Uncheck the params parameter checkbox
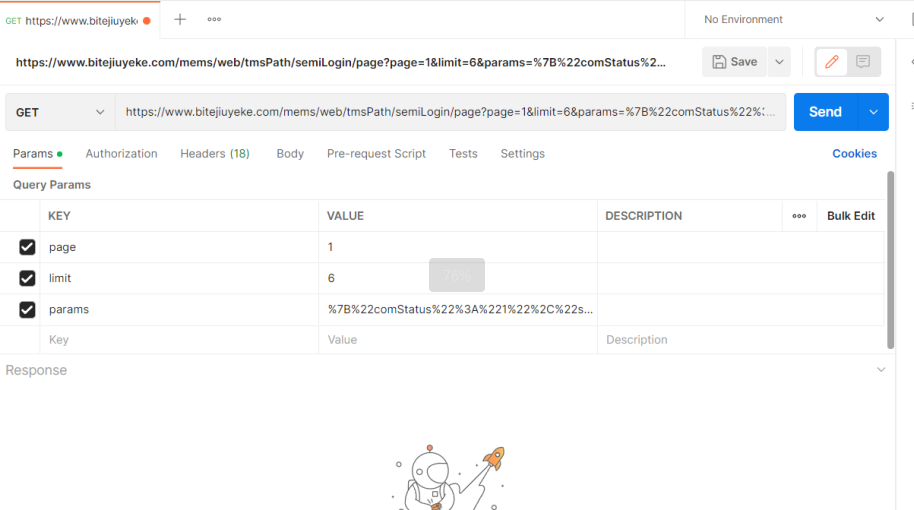 click(27, 309)
